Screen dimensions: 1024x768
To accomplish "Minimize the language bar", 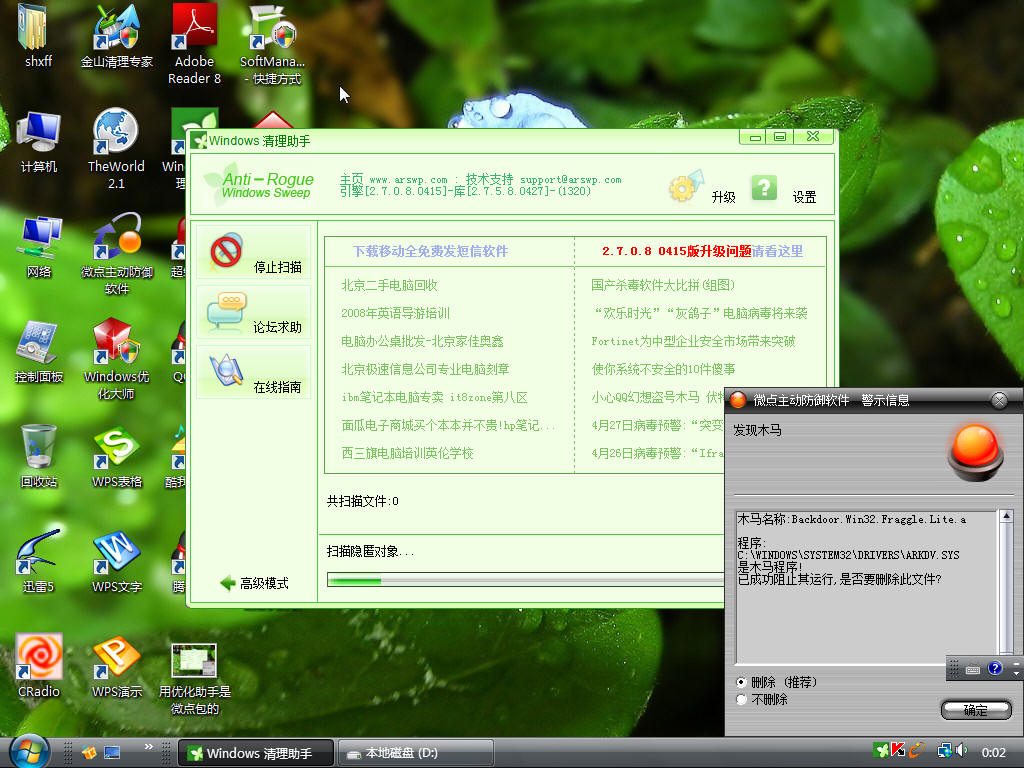I will click(x=1016, y=663).
